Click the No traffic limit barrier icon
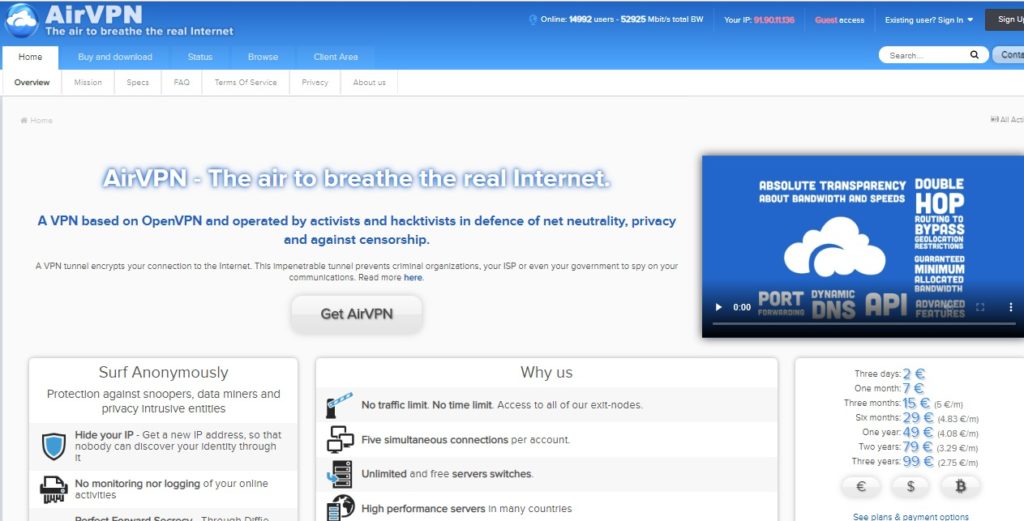1024x521 pixels. (340, 405)
